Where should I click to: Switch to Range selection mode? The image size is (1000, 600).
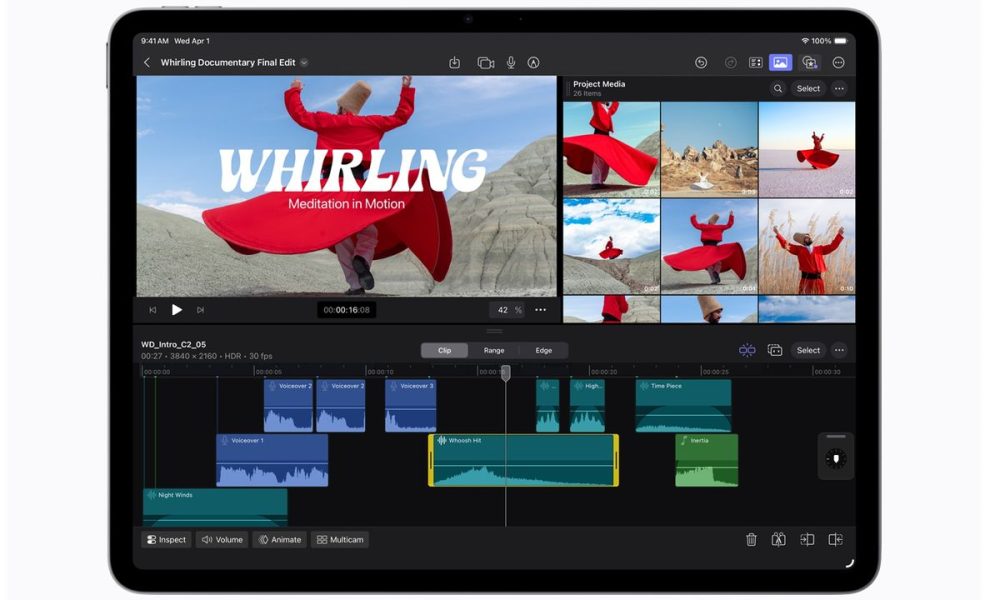(x=494, y=350)
